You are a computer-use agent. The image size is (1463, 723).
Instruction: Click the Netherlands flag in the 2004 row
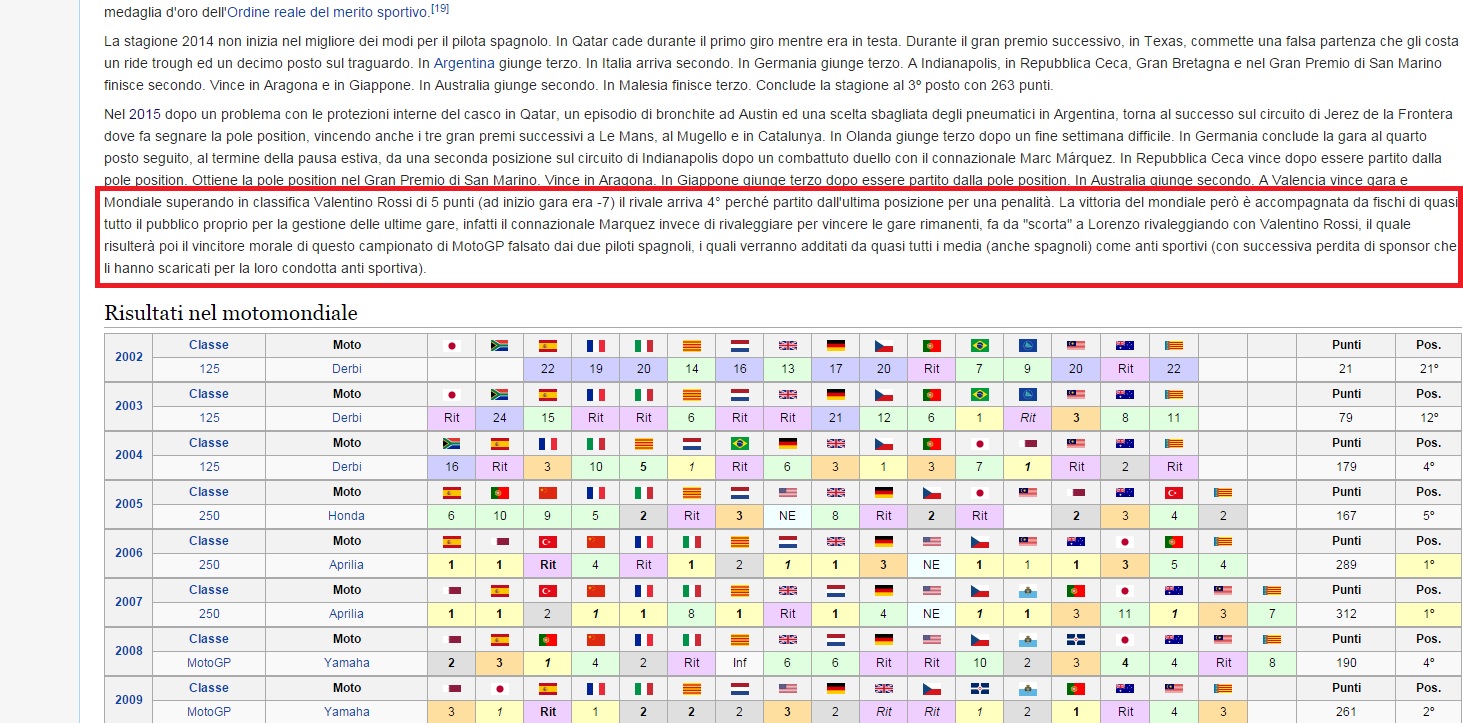click(691, 443)
